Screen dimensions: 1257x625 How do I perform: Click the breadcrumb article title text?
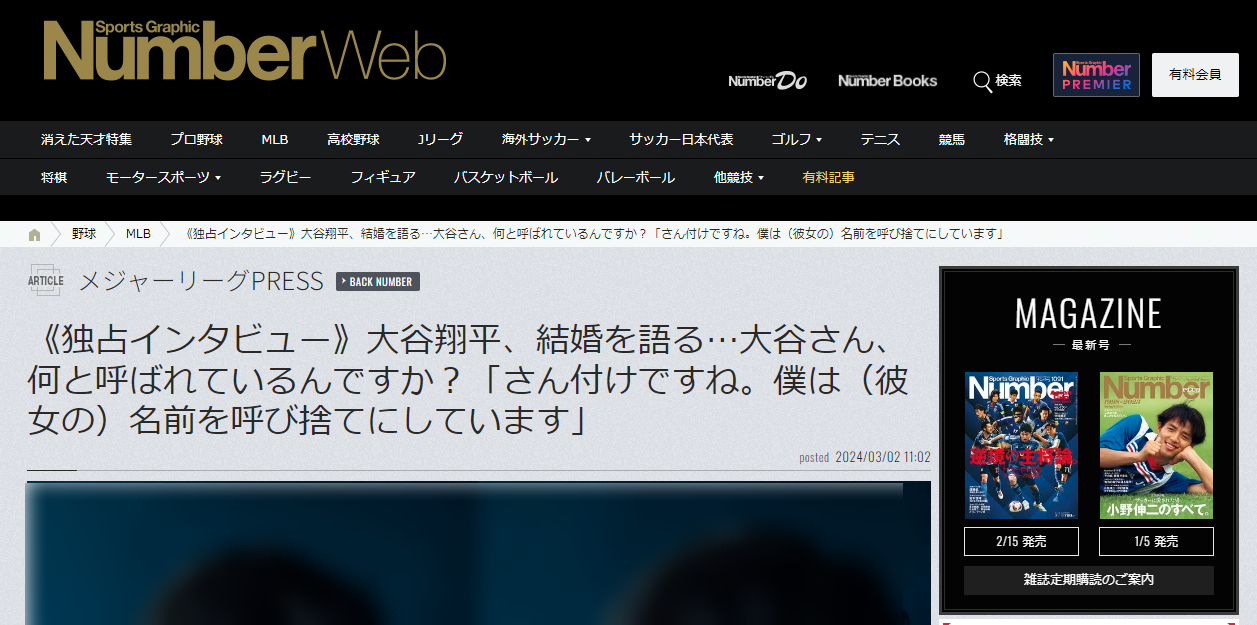pyautogui.click(x=595, y=234)
